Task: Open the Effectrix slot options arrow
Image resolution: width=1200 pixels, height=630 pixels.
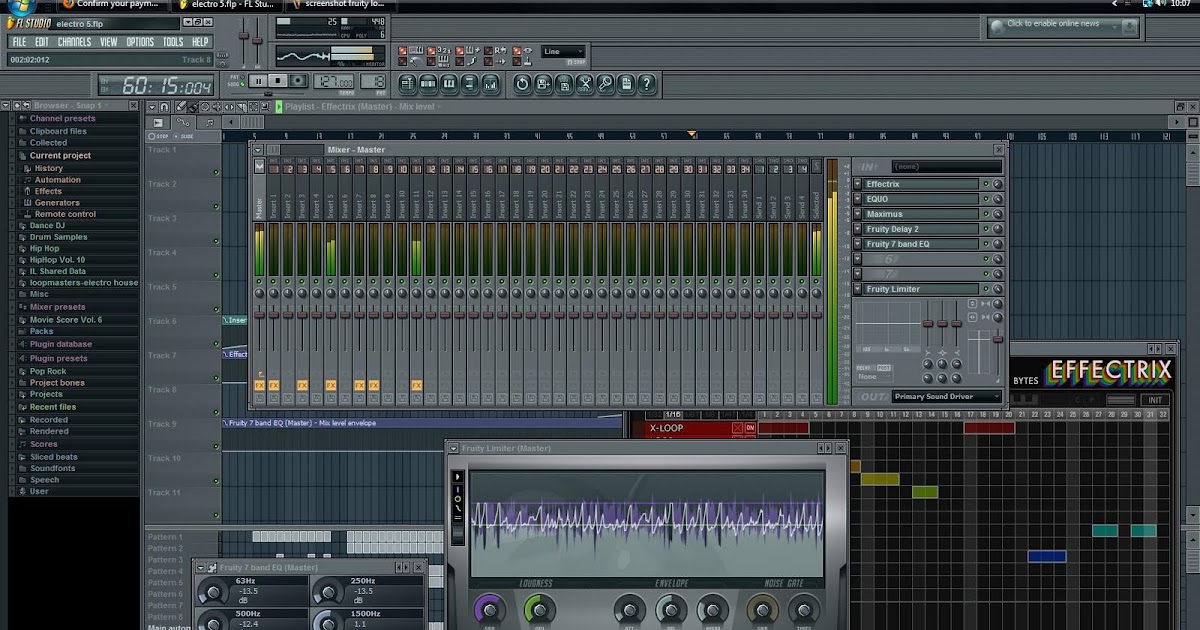Action: (858, 184)
